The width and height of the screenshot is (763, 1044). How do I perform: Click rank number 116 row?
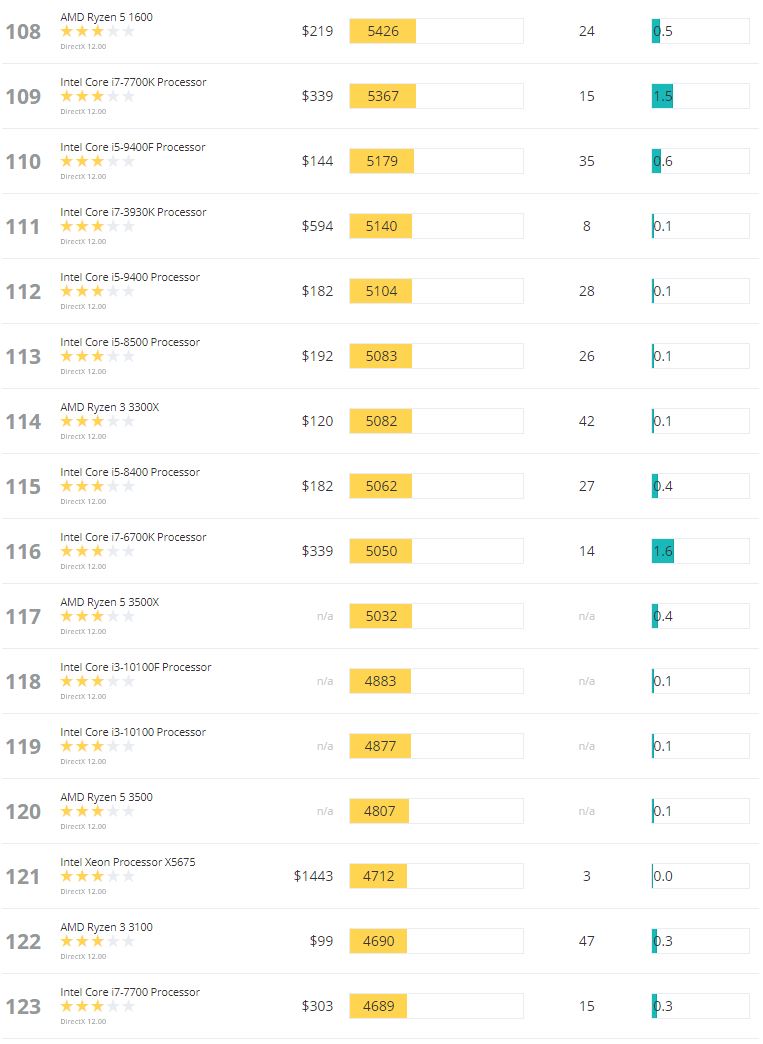point(23,551)
